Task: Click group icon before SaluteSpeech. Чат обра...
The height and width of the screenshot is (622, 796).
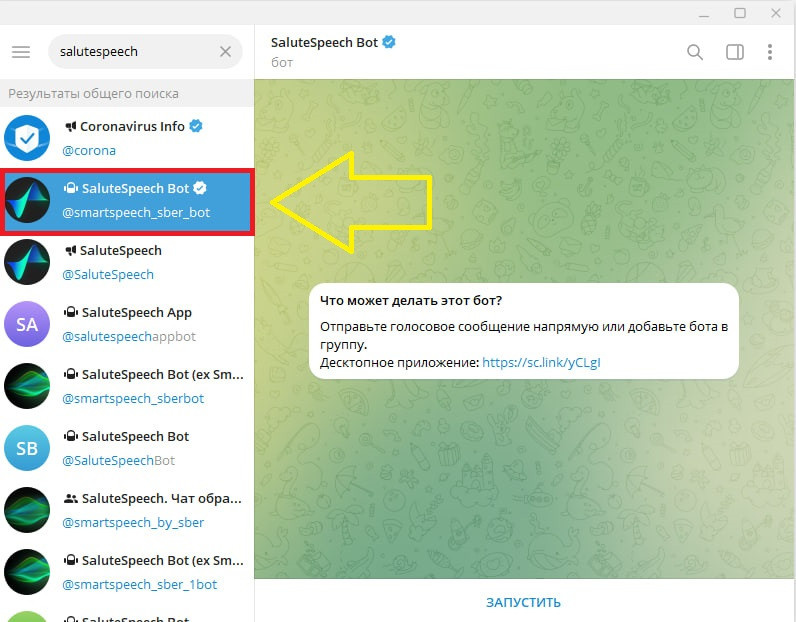Action: tap(71, 499)
